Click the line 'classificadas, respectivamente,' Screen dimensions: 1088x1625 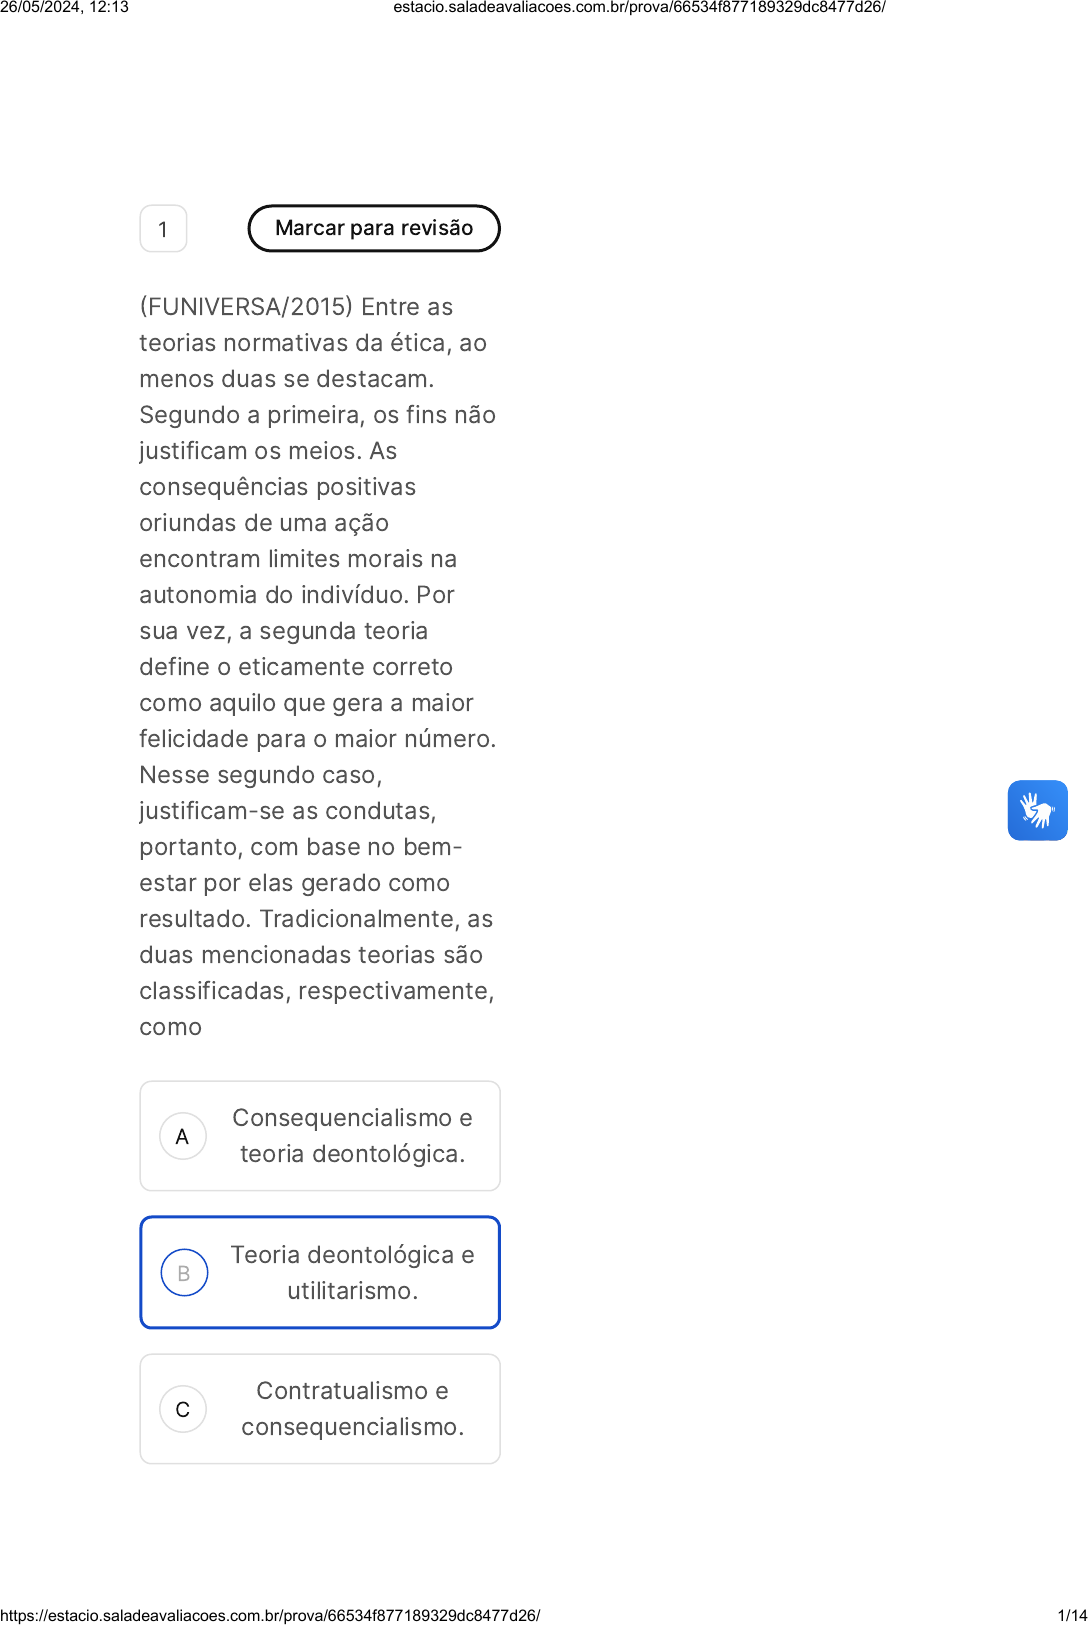point(317,991)
